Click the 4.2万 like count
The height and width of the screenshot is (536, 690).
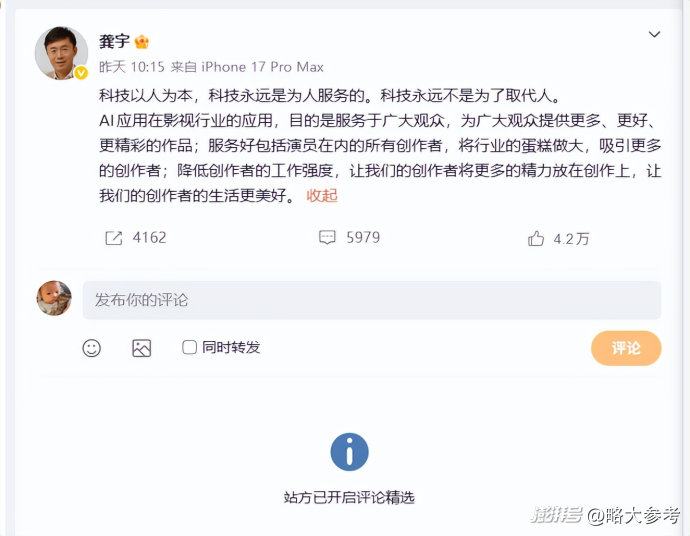571,239
